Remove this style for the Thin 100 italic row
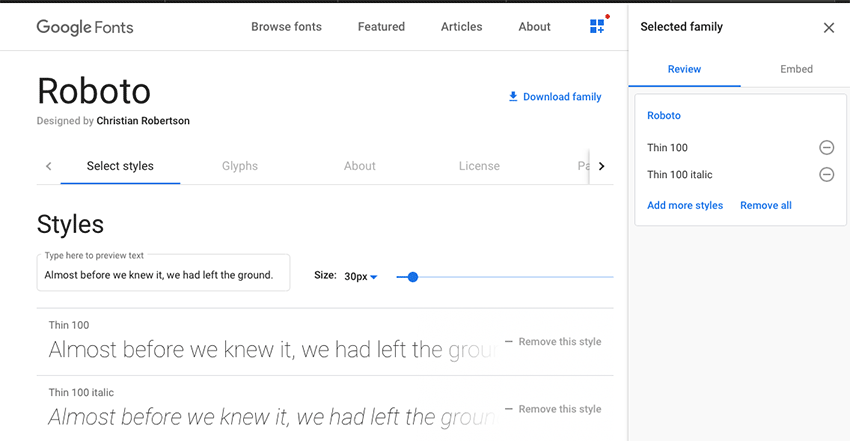Viewport: 850px width, 441px height. tap(553, 409)
